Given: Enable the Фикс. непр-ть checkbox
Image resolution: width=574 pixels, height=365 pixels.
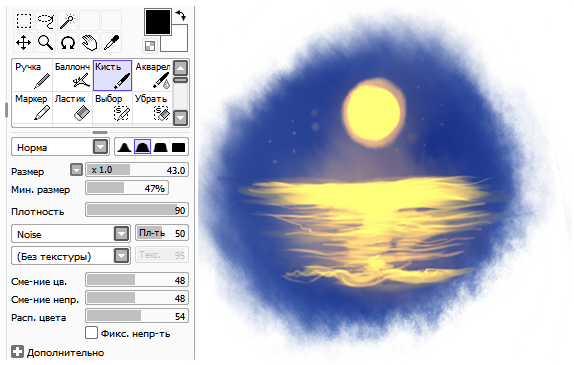Looking at the screenshot, I should pos(91,333).
